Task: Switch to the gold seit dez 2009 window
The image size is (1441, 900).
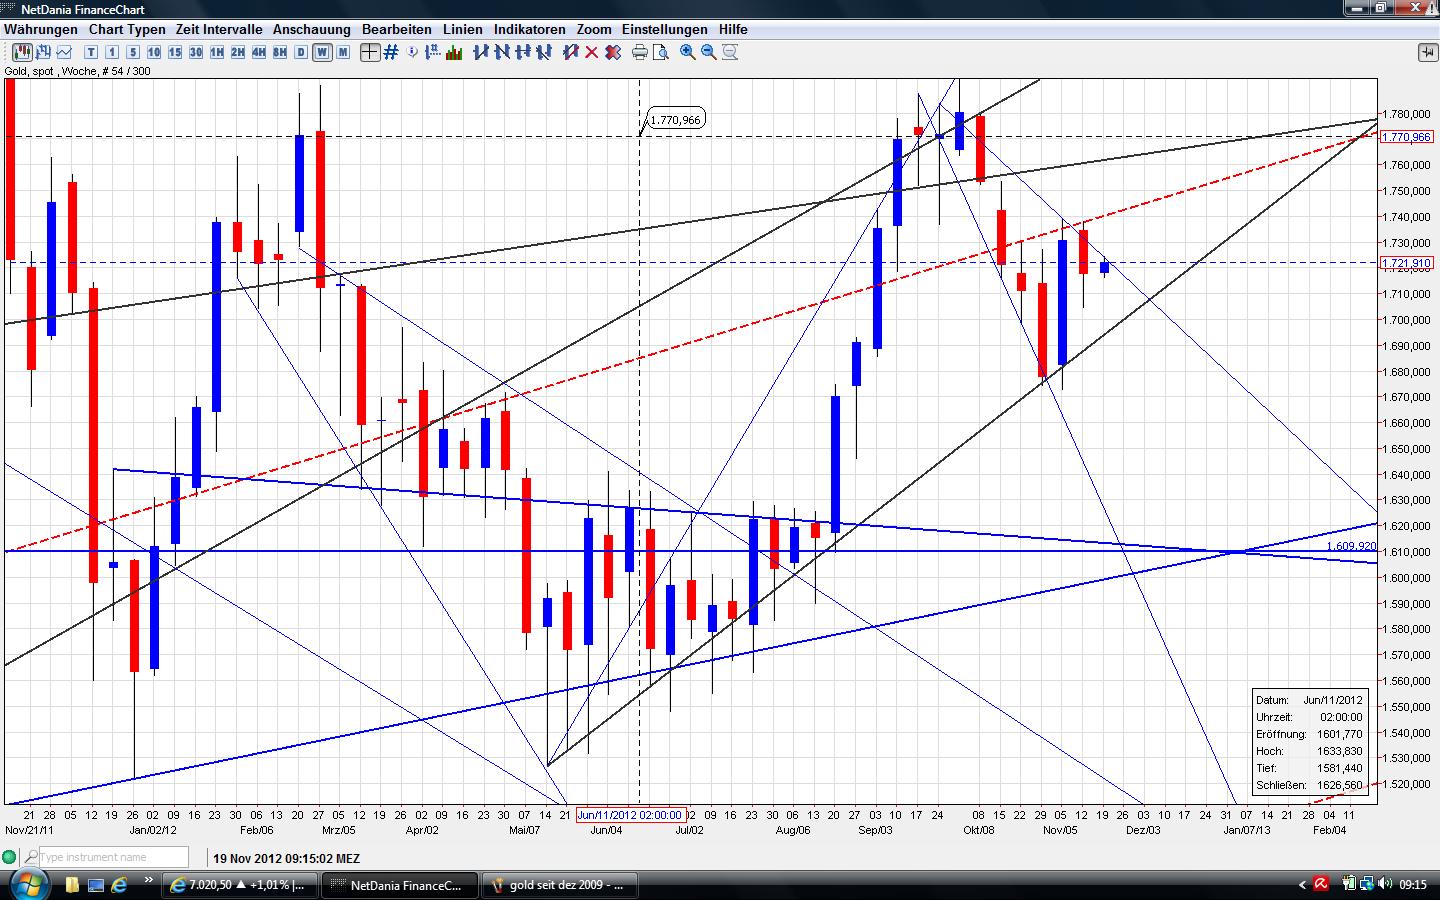Action: (x=560, y=885)
